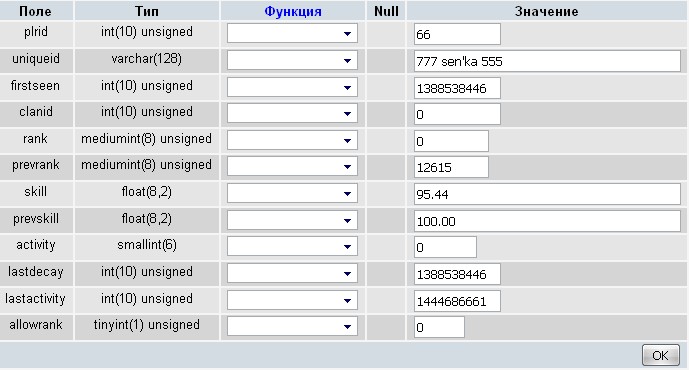Image resolution: width=689 pixels, height=370 pixels.
Task: Click the skill field showing 95.44
Action: 547,194
